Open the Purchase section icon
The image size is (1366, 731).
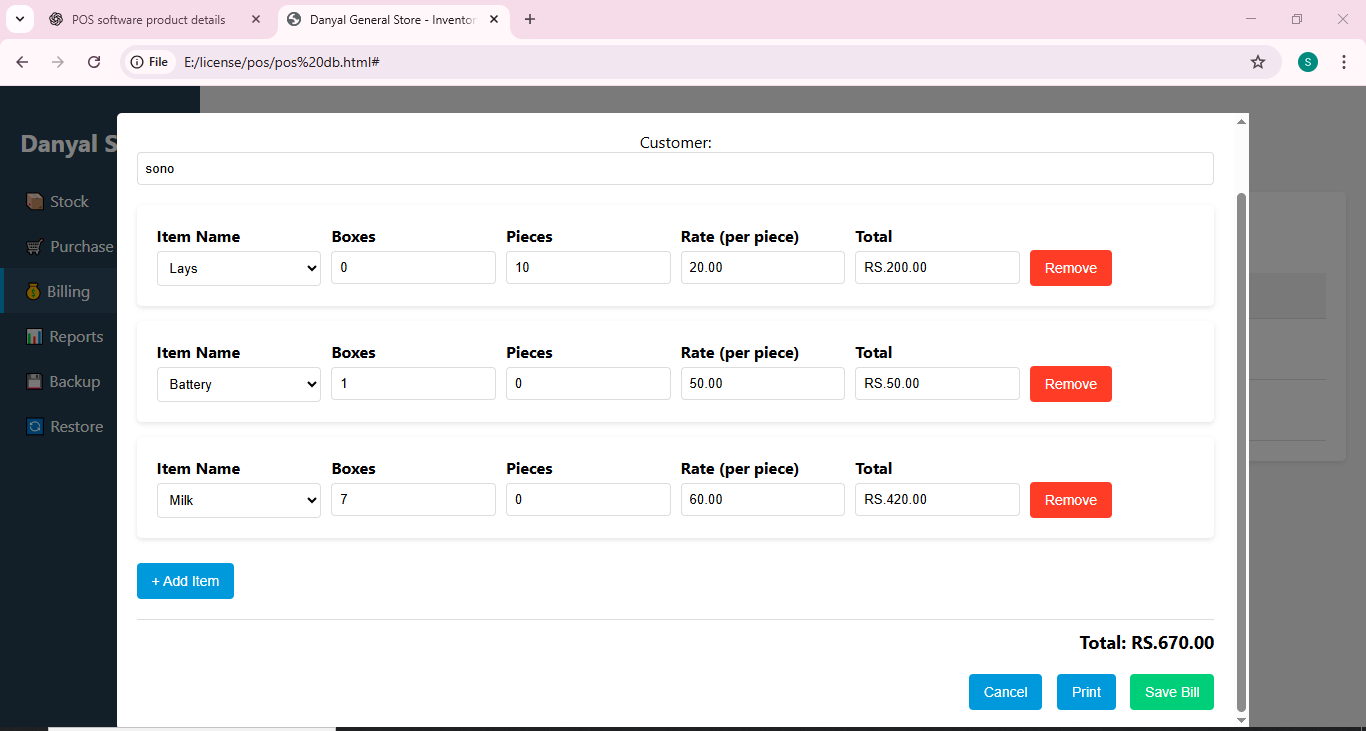[x=33, y=246]
